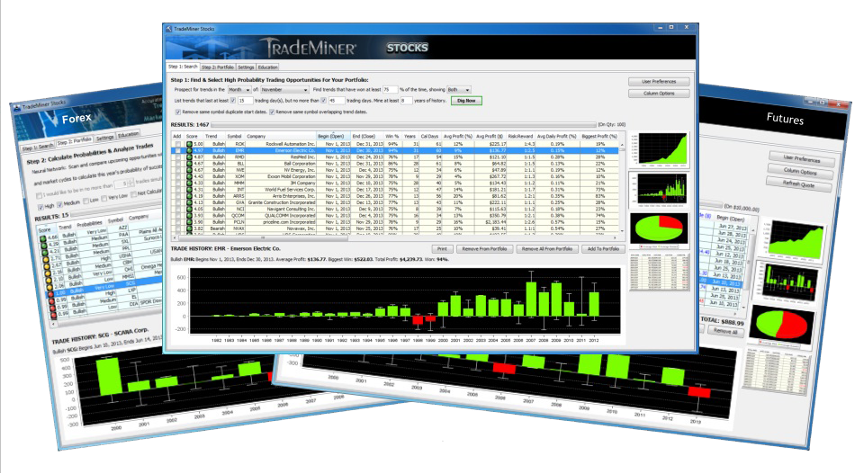Open Step 1: Search tab in Forex window
The height and width of the screenshot is (473, 863).
(38, 146)
